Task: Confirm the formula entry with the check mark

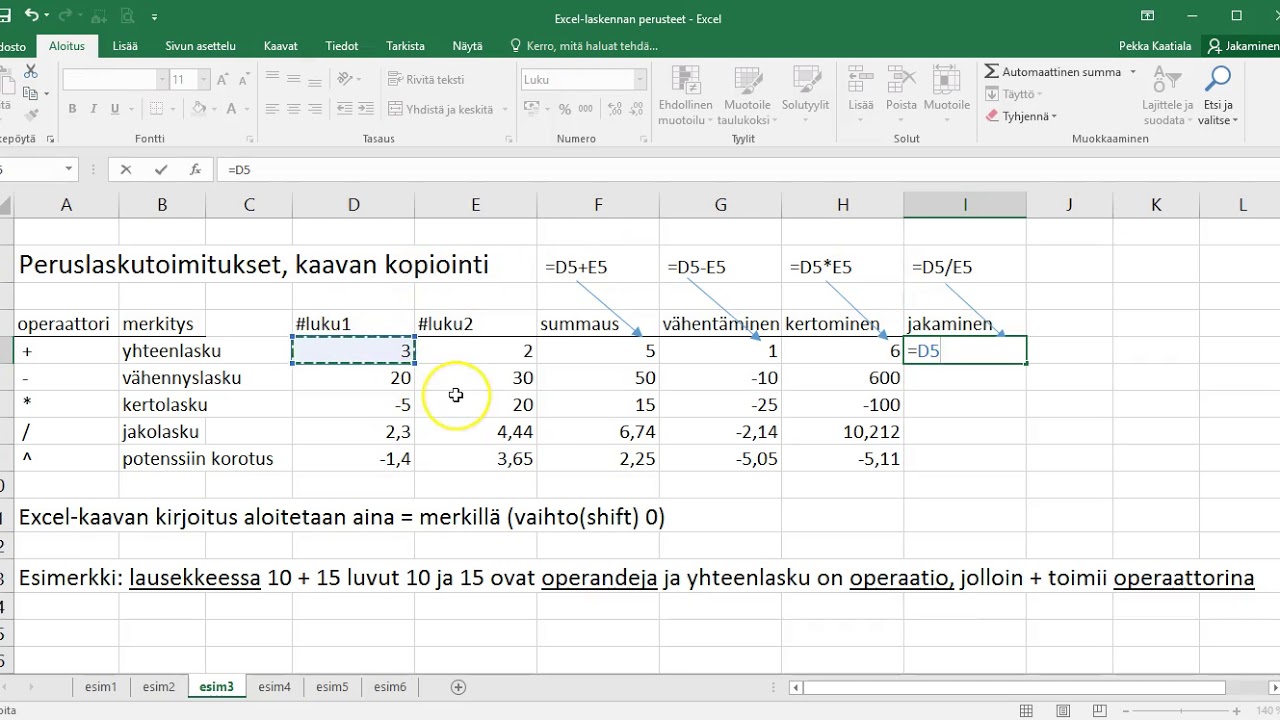Action: coord(160,170)
